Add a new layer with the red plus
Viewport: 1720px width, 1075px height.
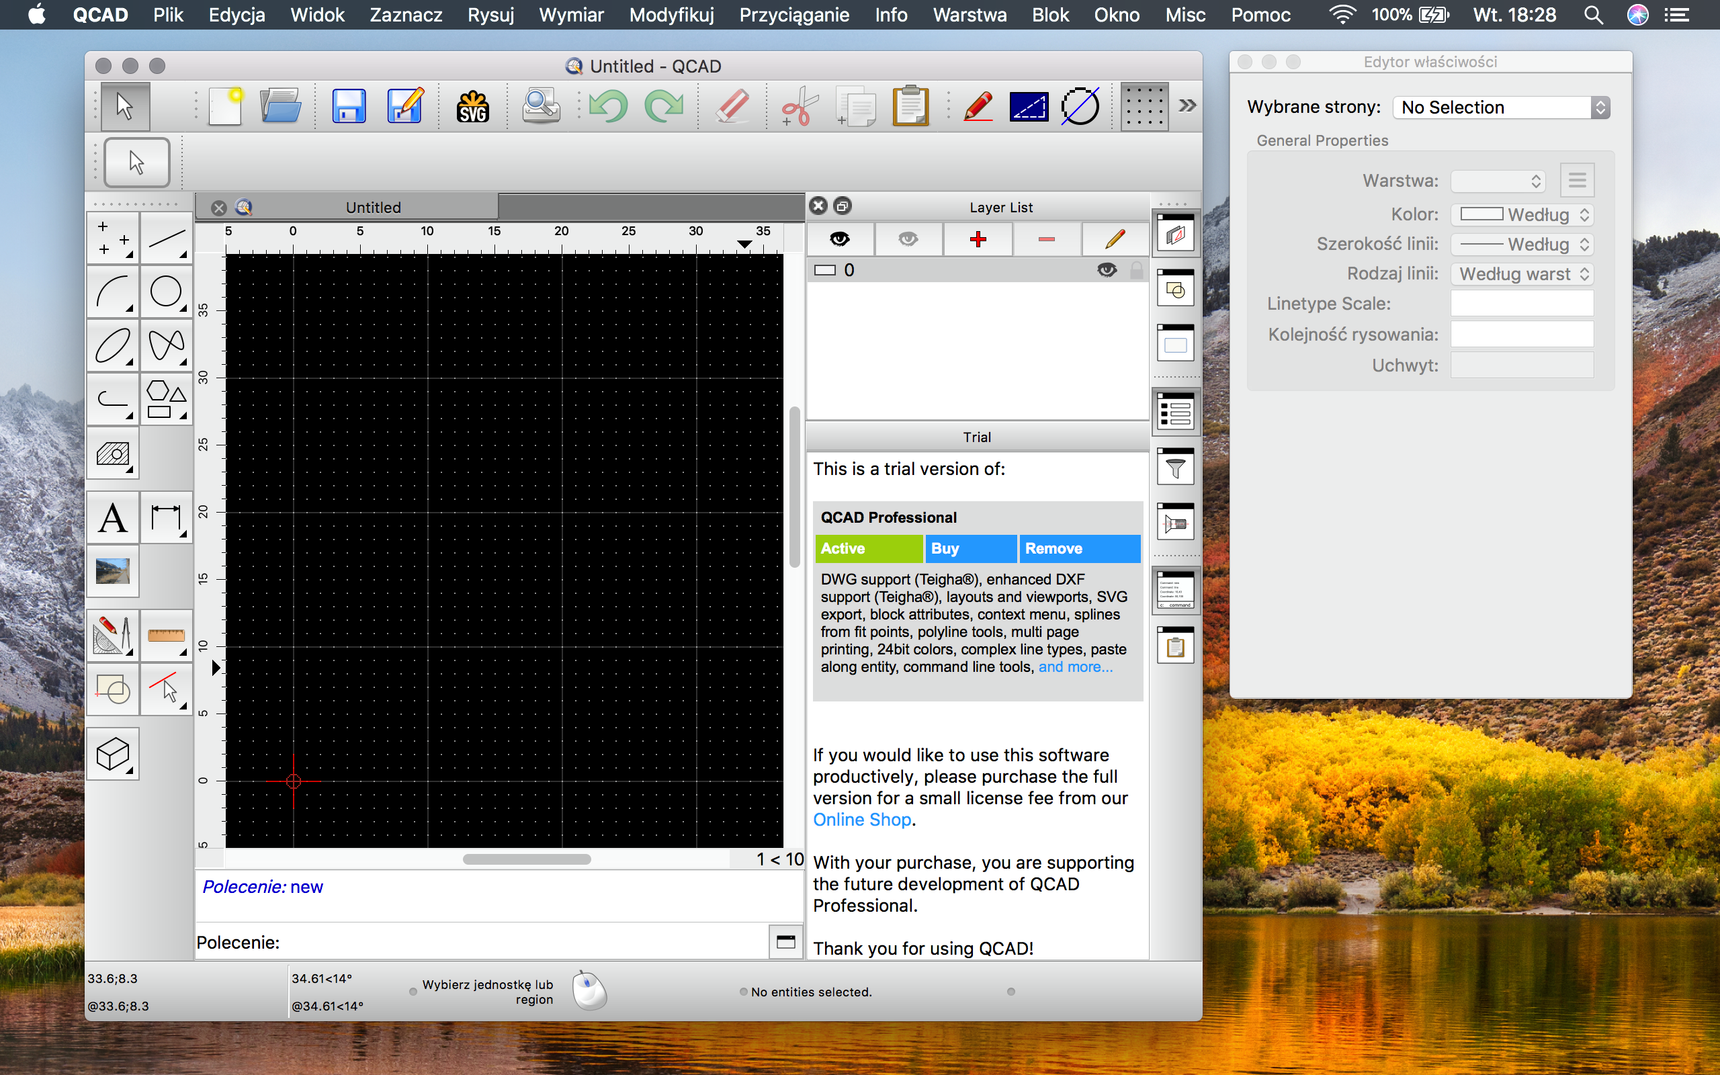978,239
